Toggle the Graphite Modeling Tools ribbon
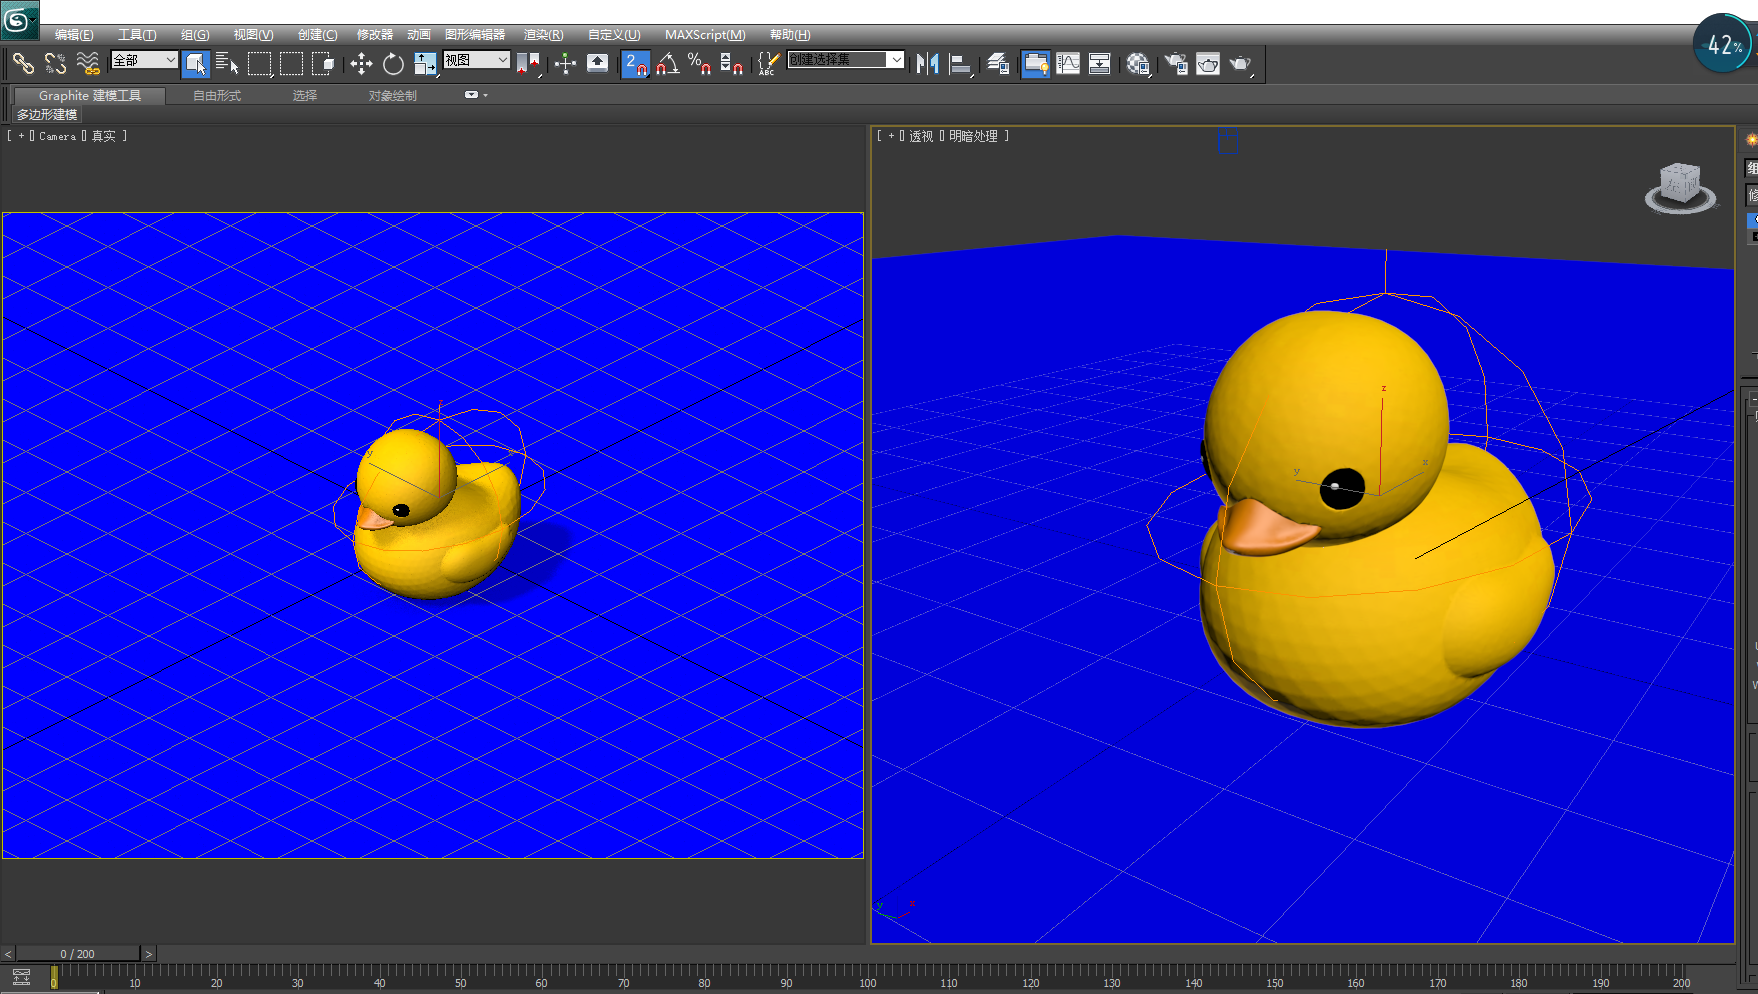 (1036, 64)
